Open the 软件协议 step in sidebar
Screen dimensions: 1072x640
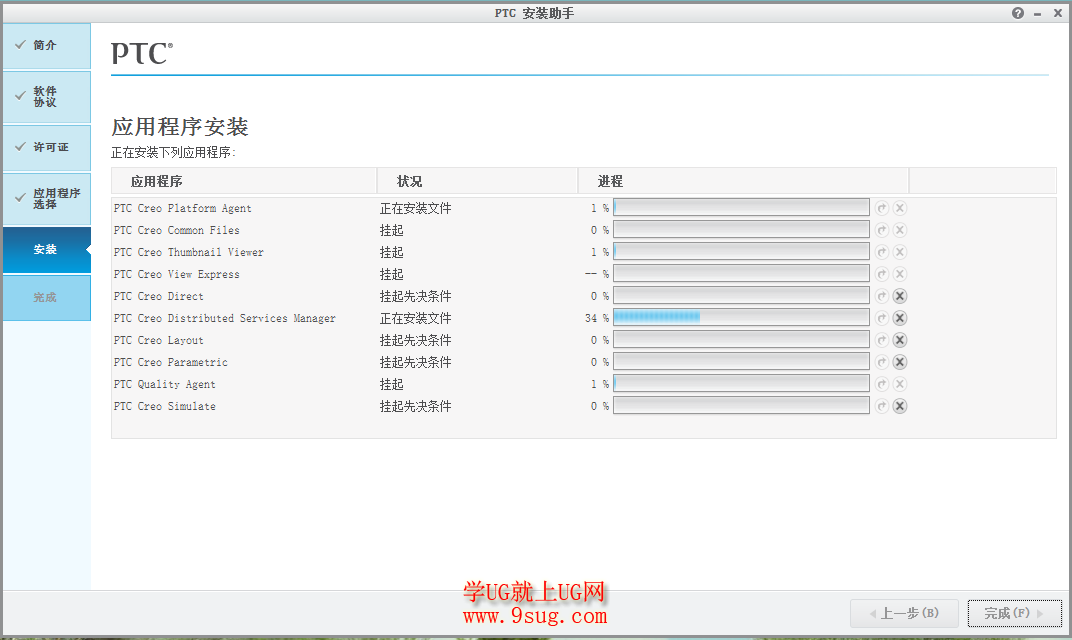[x=46, y=96]
